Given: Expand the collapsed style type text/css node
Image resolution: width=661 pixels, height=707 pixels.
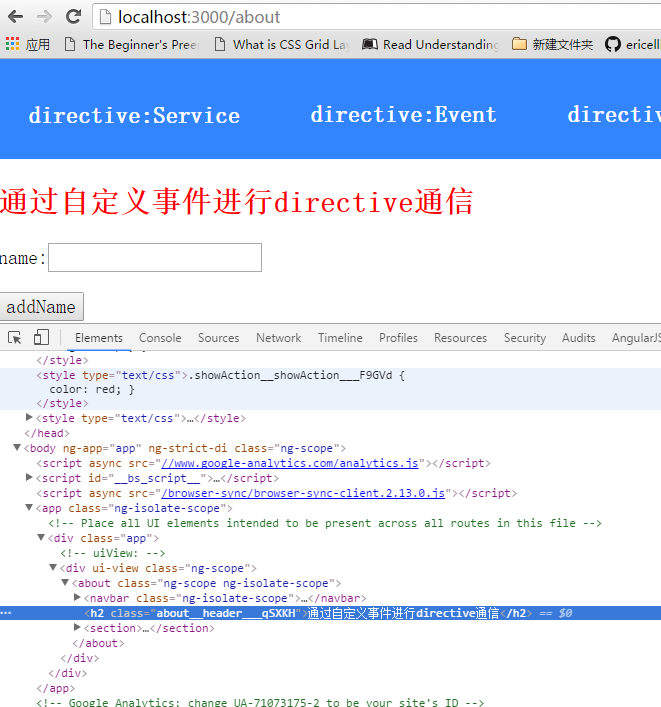Looking at the screenshot, I should (x=29, y=418).
